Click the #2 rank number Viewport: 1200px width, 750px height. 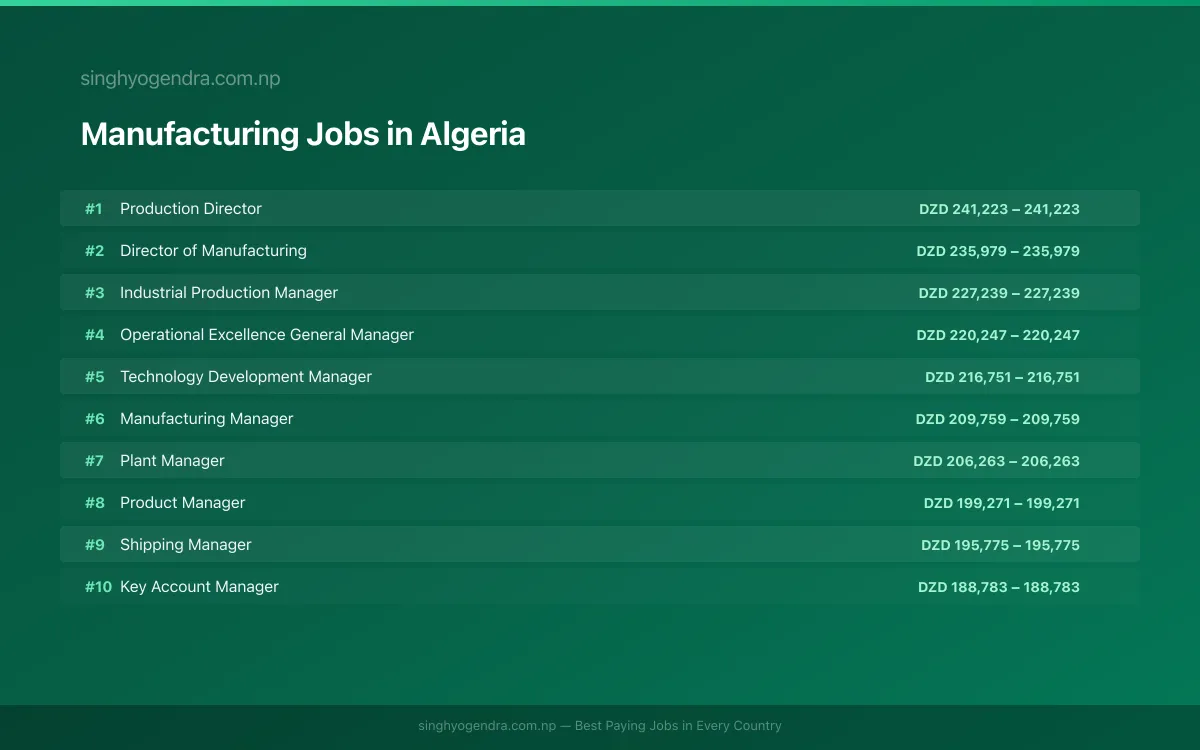pos(94,251)
